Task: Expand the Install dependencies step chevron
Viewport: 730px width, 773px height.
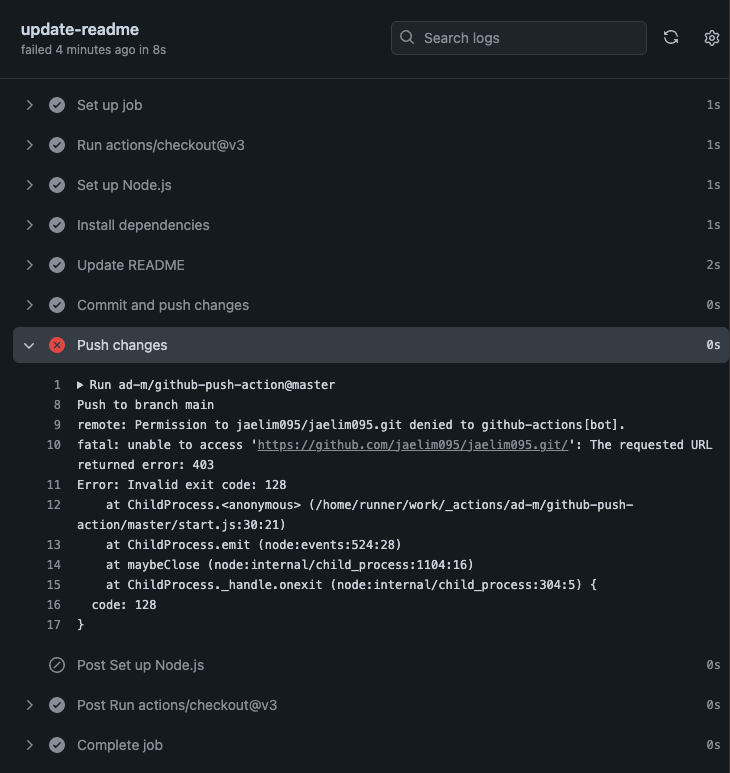Action: point(30,225)
